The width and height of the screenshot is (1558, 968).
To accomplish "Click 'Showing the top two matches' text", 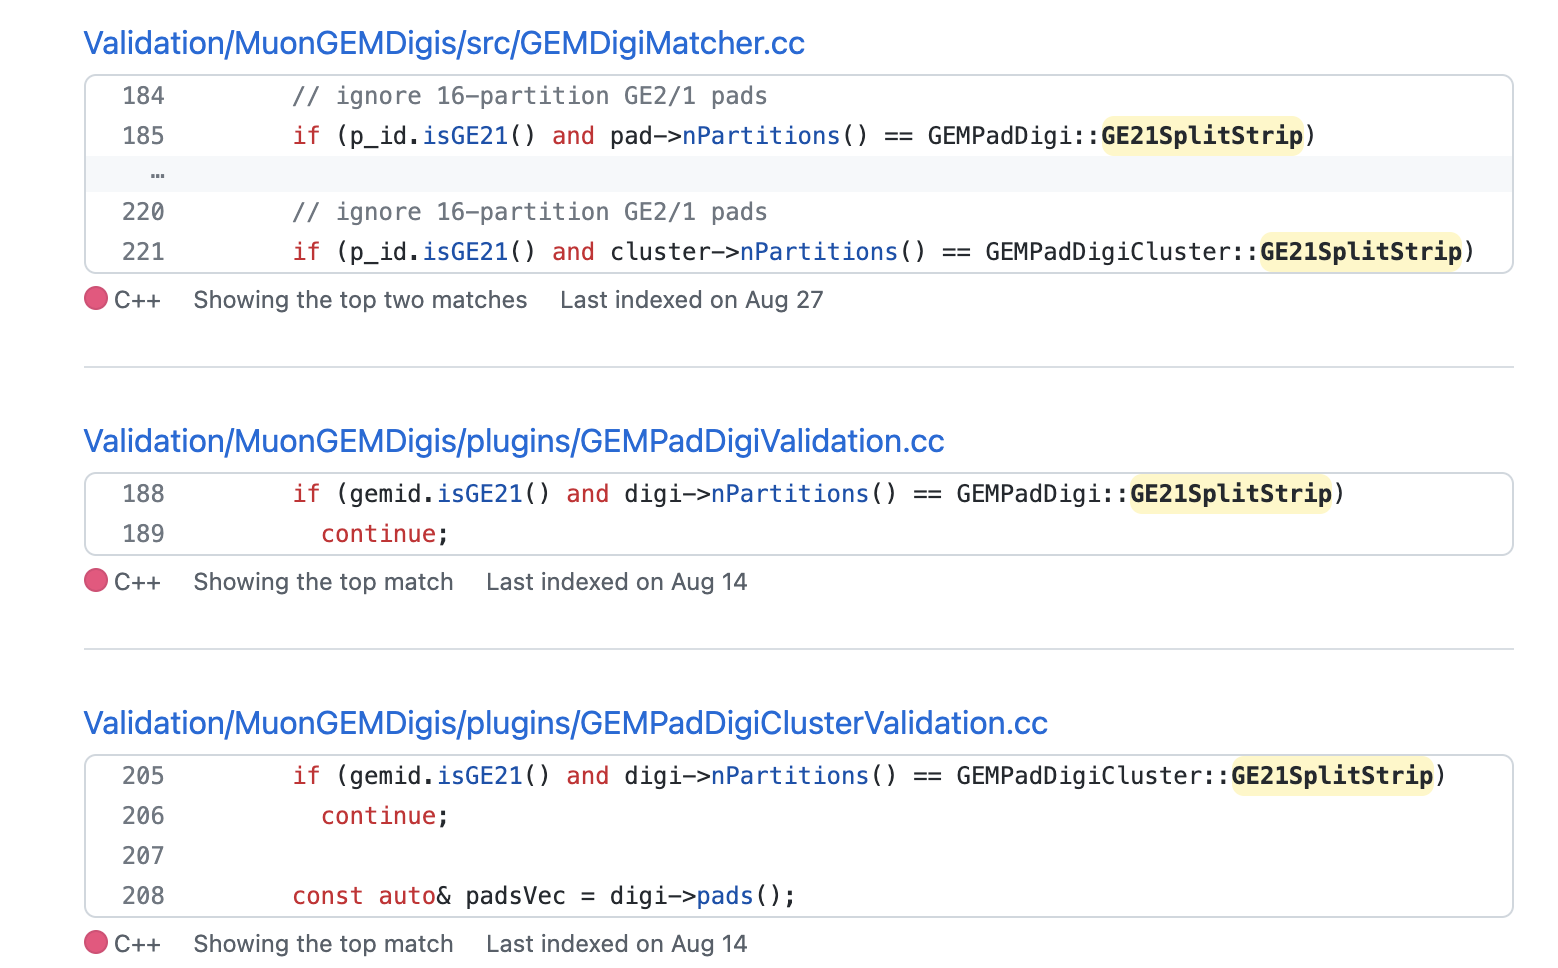I will click(360, 300).
